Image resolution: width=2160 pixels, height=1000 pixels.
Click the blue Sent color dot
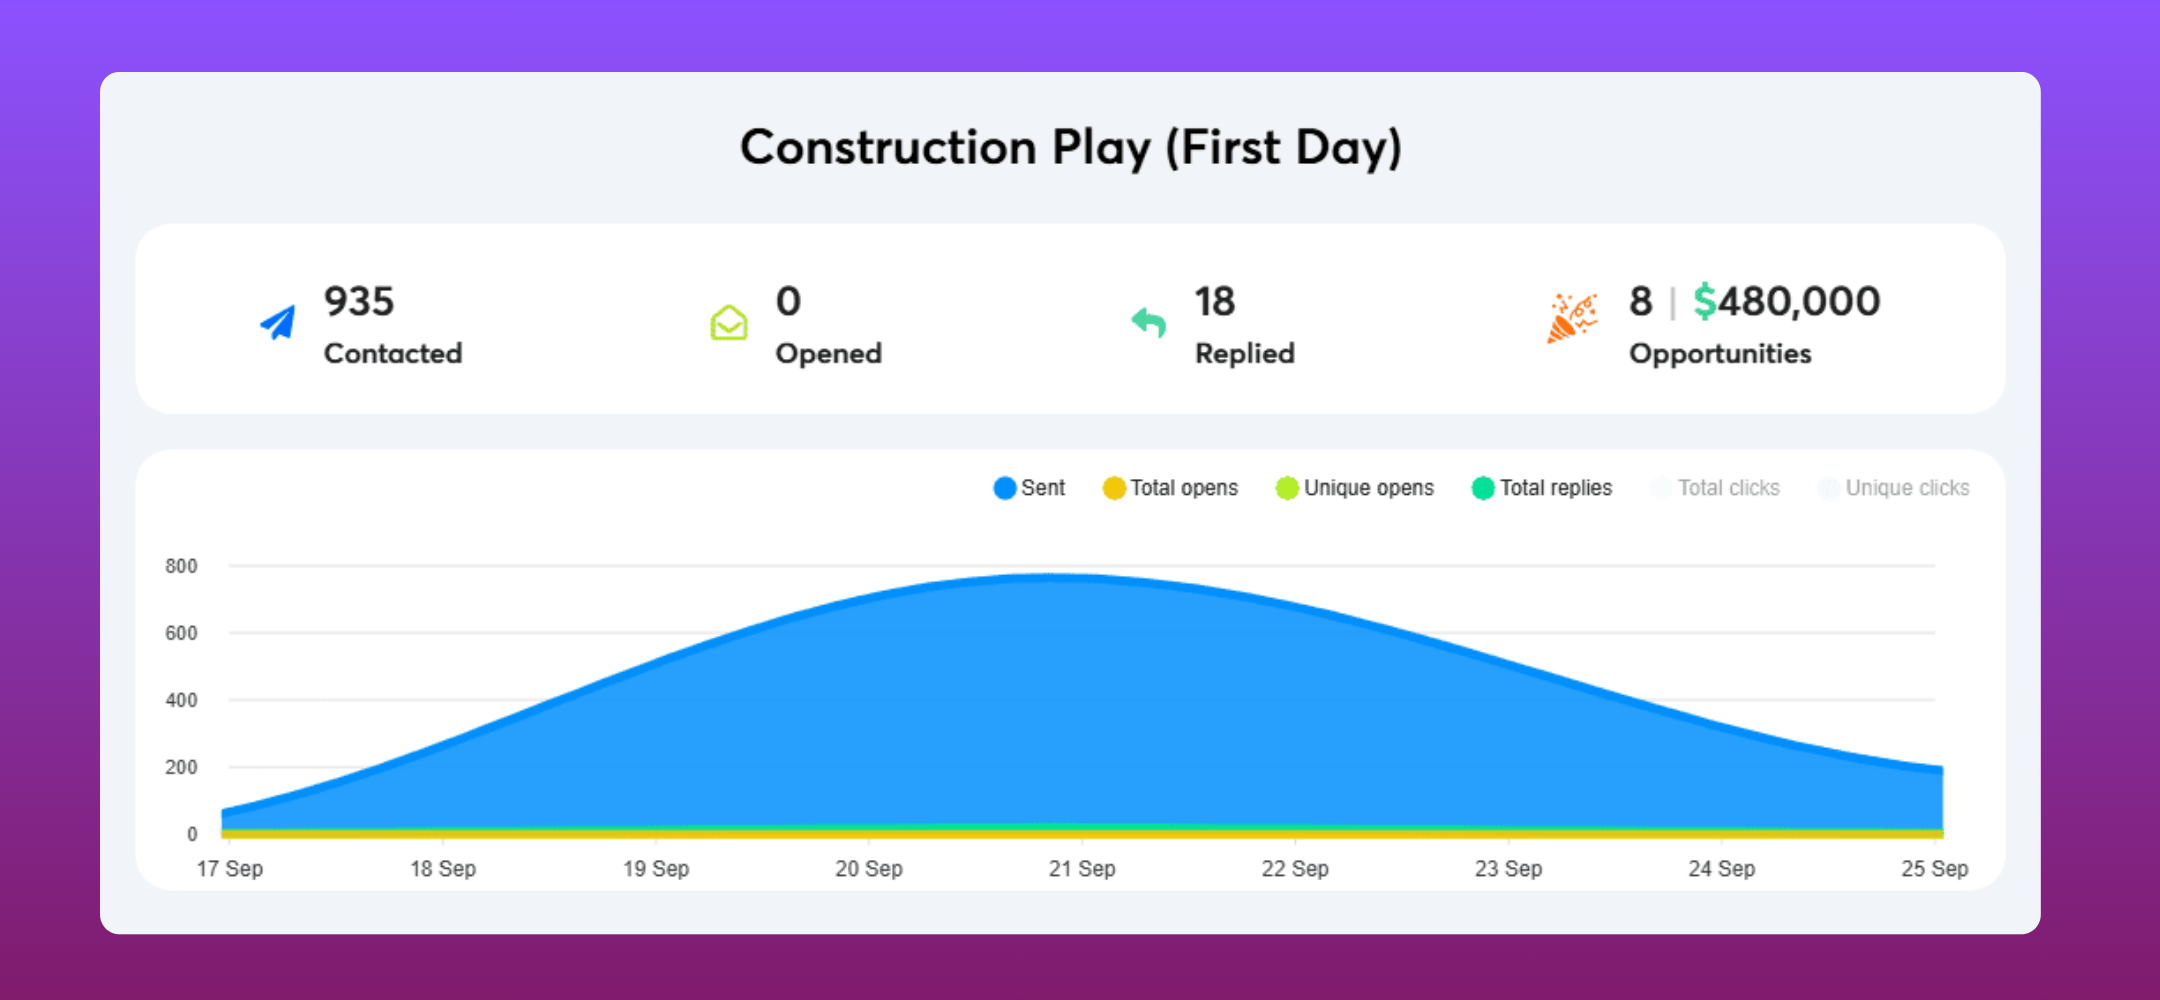click(1005, 488)
